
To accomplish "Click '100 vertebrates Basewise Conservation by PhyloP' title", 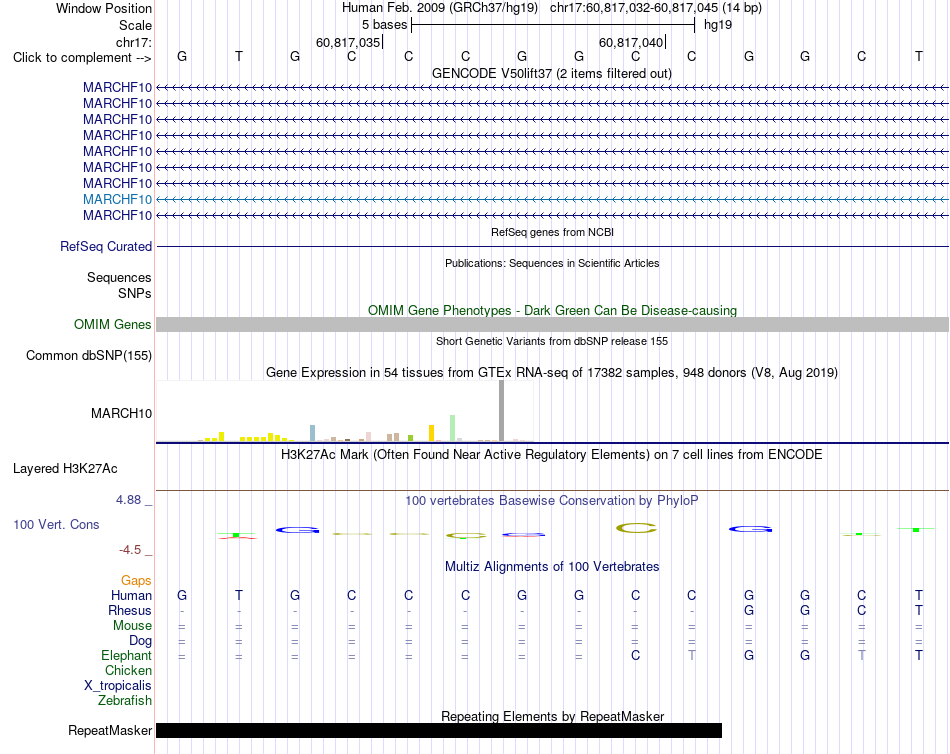I will point(552,501).
